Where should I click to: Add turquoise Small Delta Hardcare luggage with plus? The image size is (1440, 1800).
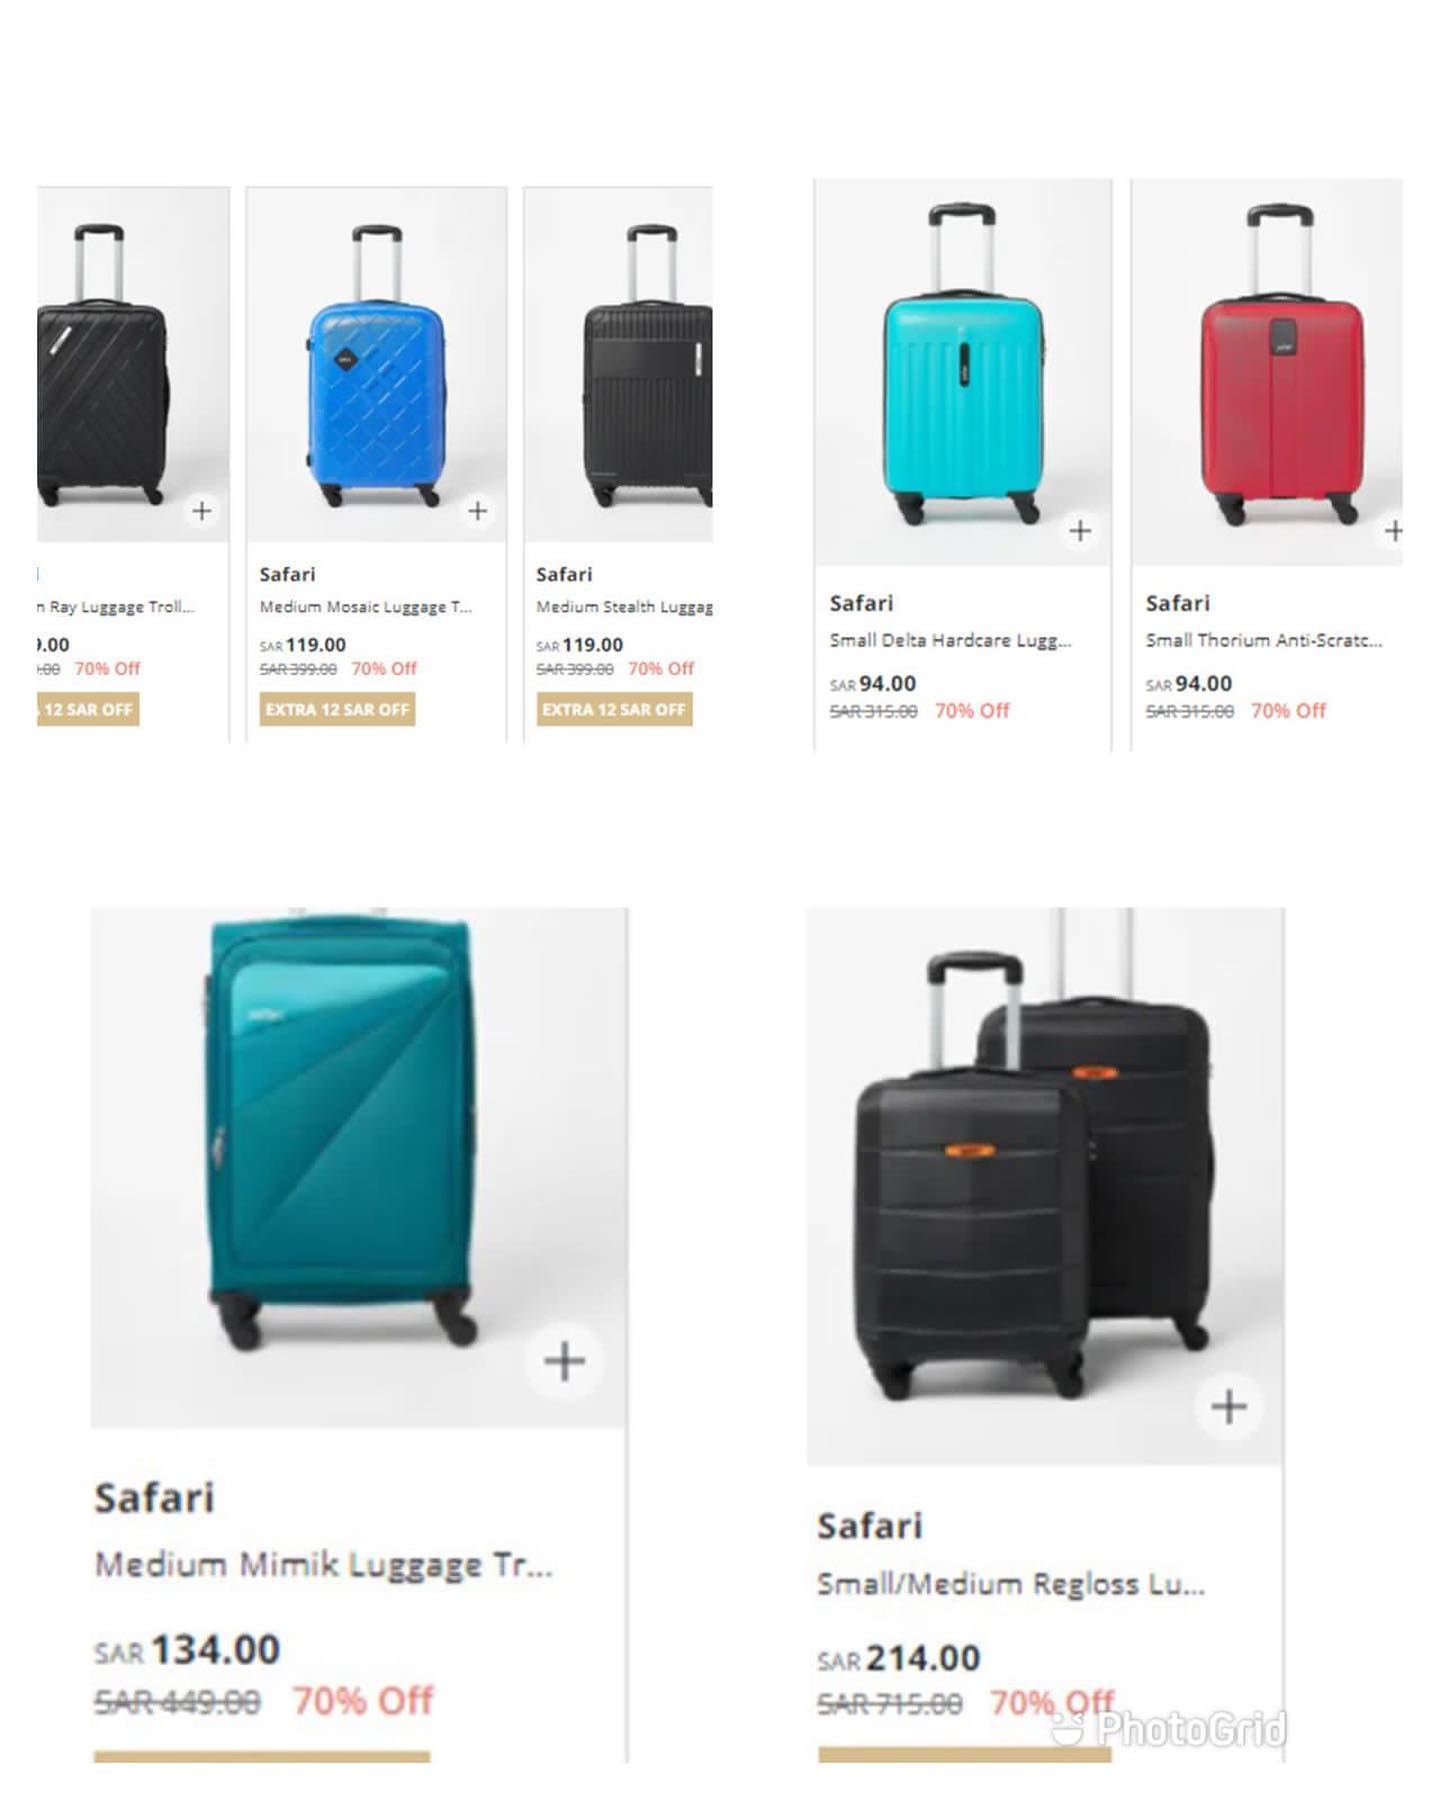click(1080, 530)
